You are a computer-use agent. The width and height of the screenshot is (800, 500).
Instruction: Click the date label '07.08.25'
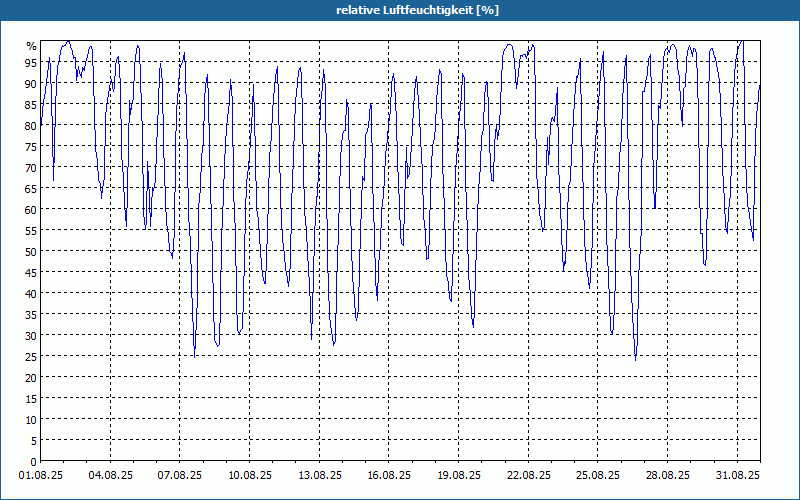tap(180, 476)
